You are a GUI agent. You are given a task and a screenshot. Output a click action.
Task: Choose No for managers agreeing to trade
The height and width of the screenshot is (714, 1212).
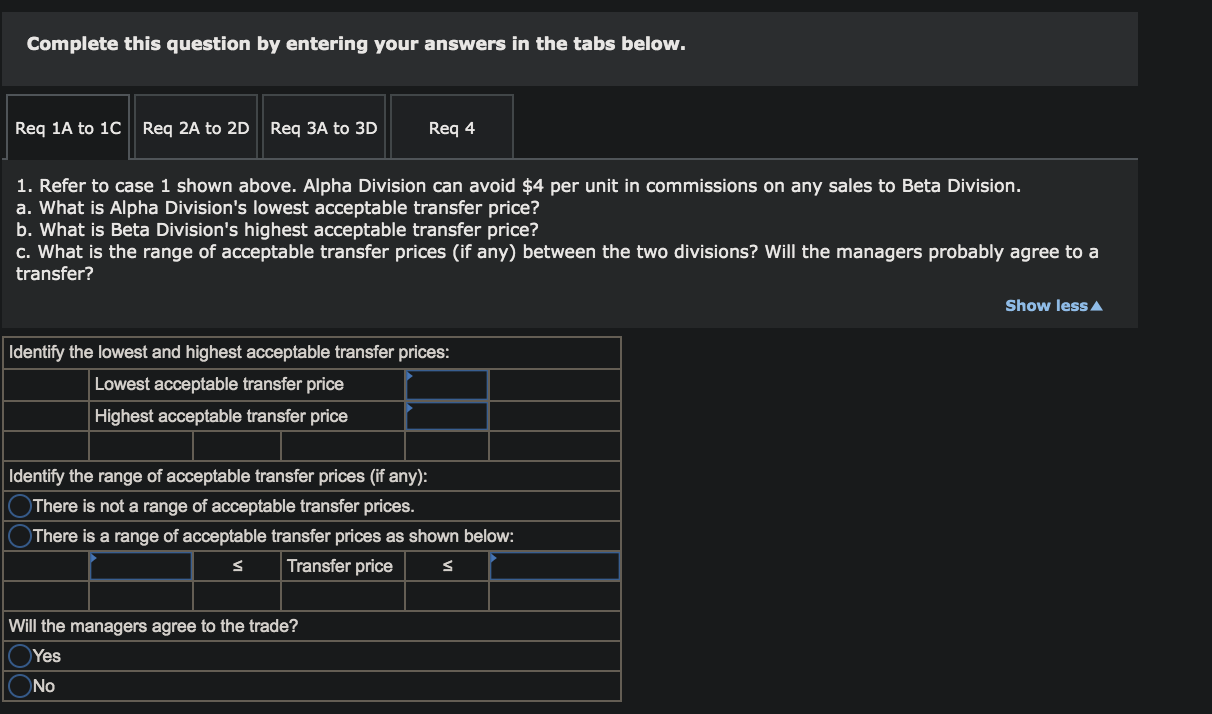20,686
